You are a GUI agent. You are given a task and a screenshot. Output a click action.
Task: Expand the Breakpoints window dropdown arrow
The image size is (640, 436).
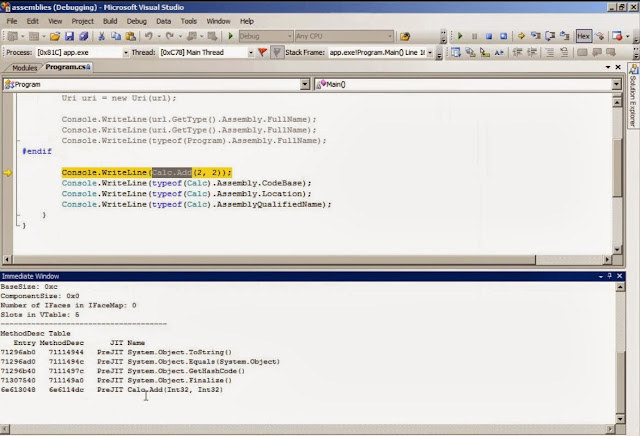(628, 36)
